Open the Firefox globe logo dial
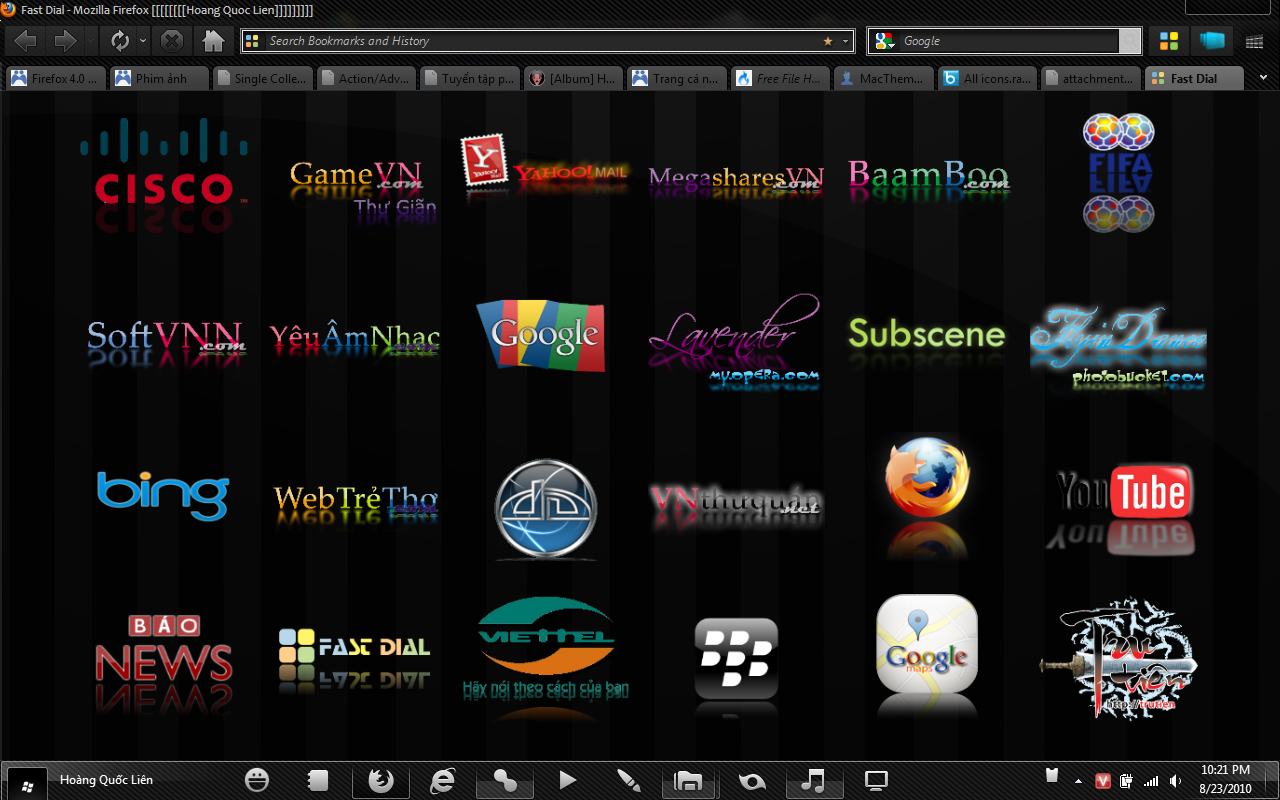This screenshot has width=1280, height=800. coord(927,495)
